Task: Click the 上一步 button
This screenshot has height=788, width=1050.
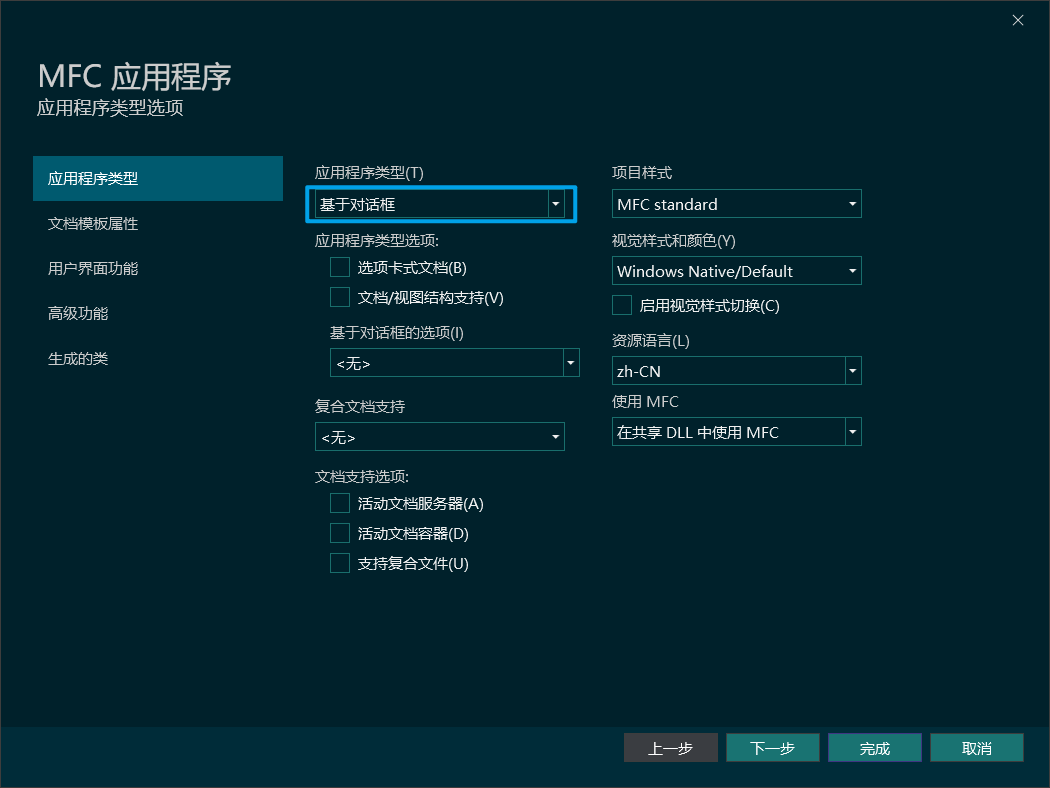Action: [x=670, y=748]
